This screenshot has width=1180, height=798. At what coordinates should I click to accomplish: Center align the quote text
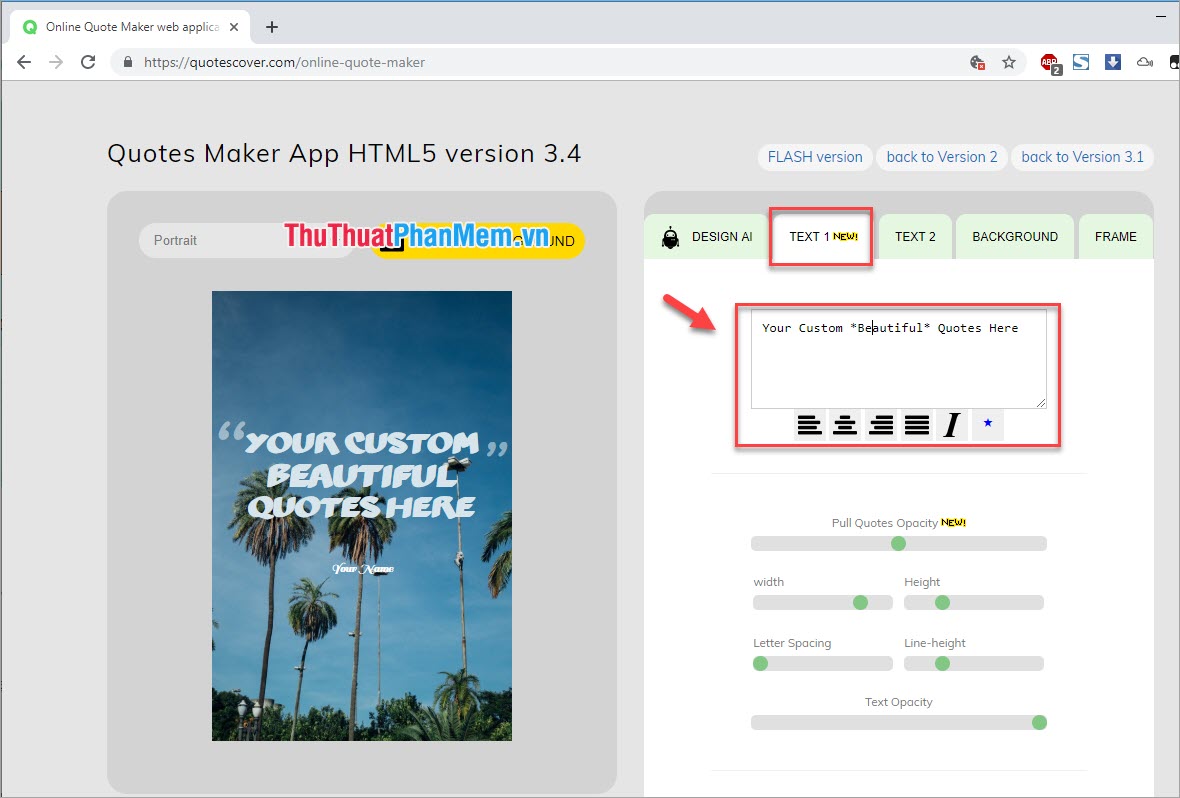pyautogui.click(x=845, y=424)
